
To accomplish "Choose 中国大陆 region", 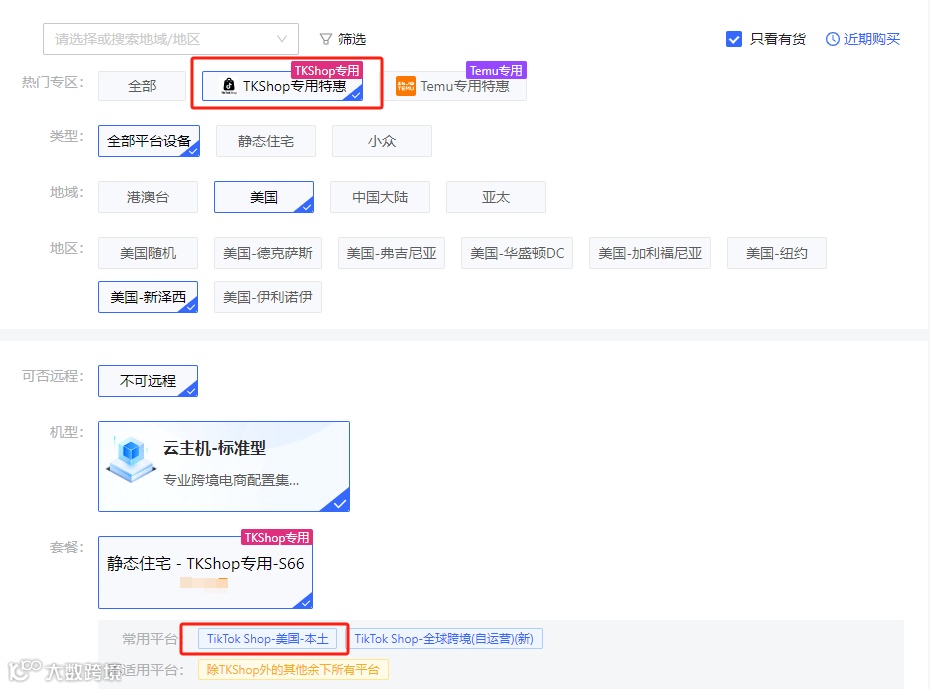I will (x=380, y=197).
